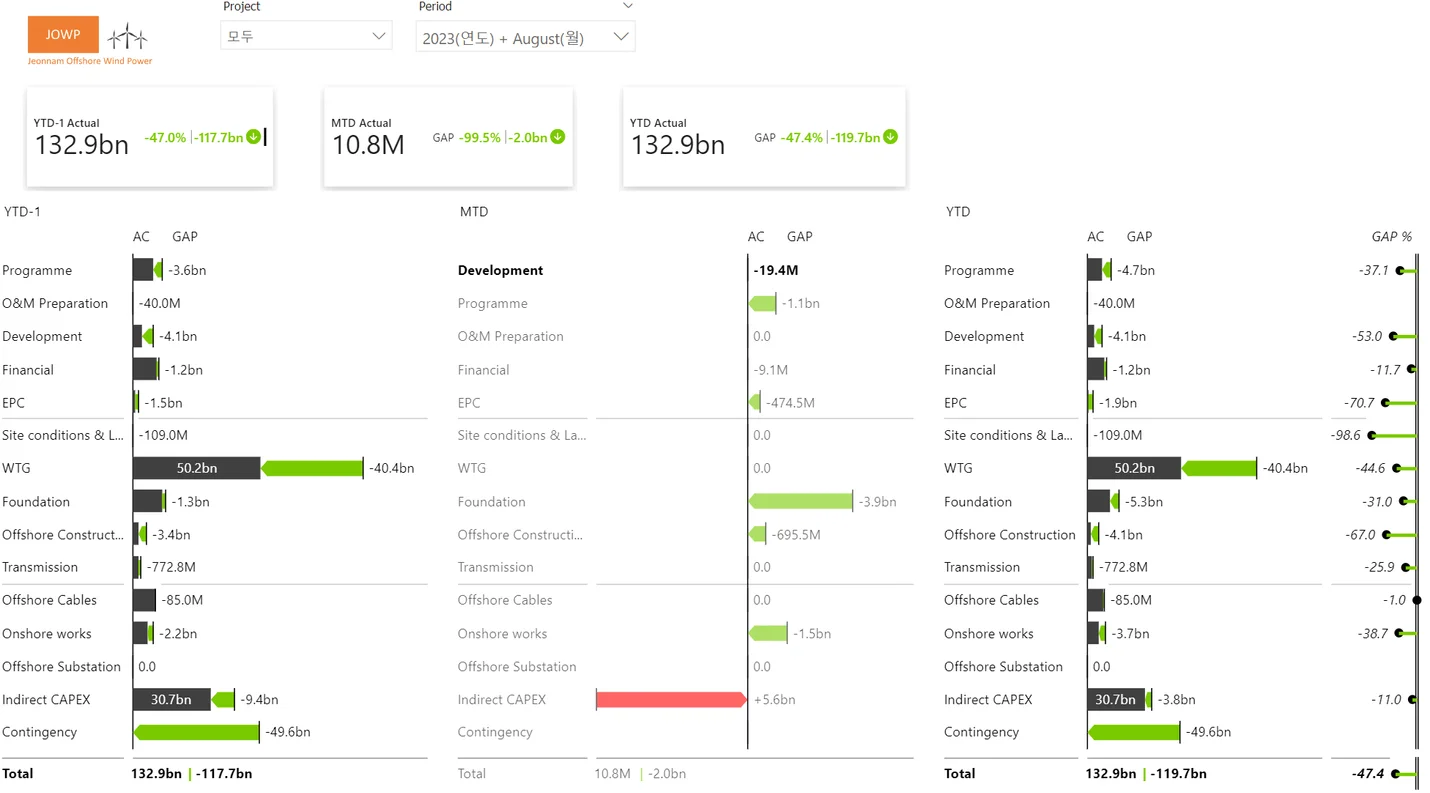Click the -1.0 Offshore Cables GAP % point
Viewport: 1430px width, 793px height.
(1416, 600)
